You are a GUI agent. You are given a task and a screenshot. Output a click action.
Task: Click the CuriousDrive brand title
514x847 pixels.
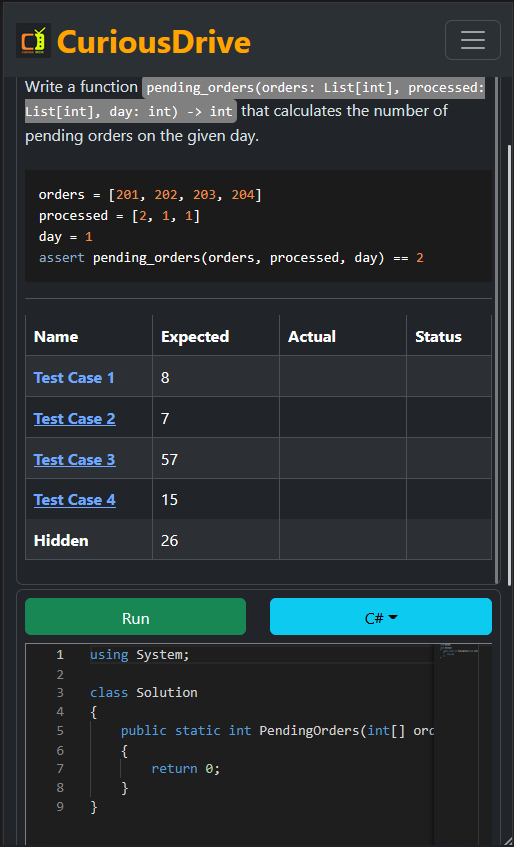(154, 42)
